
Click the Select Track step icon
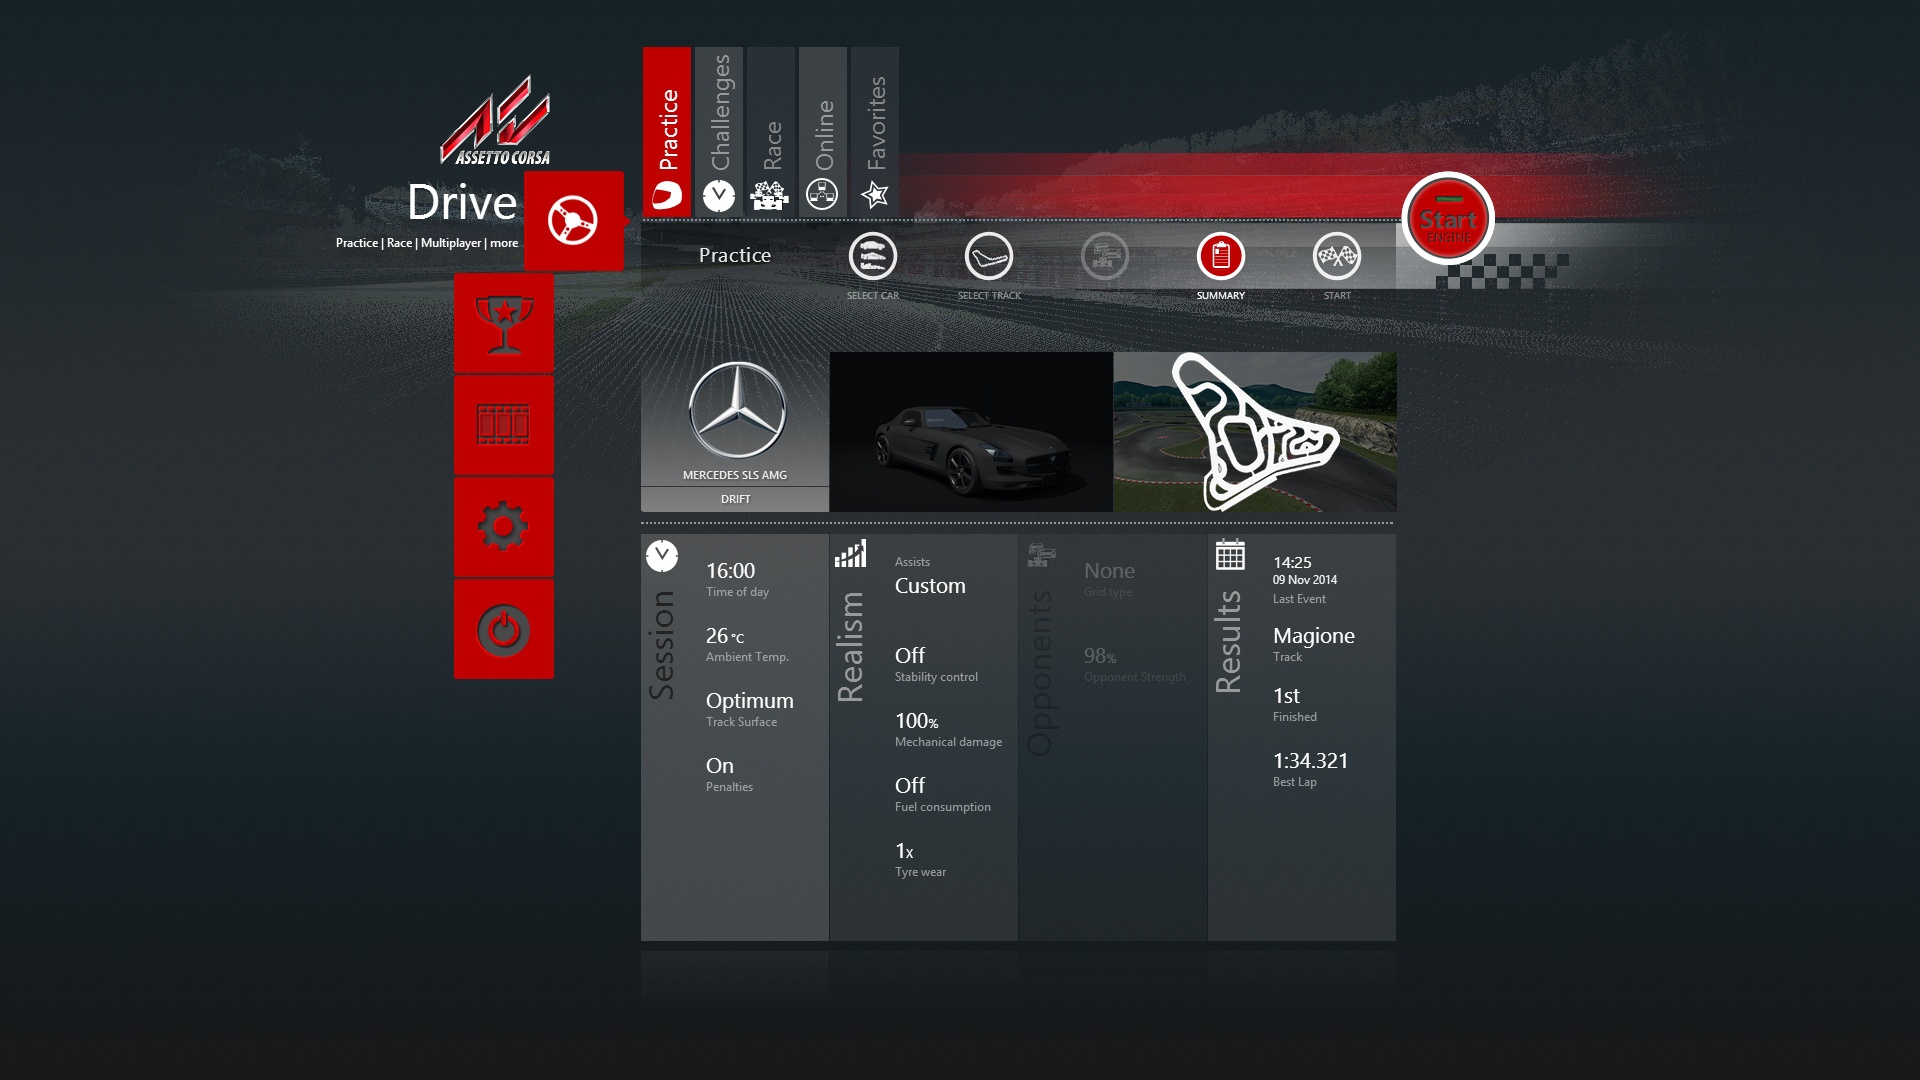pos(988,257)
